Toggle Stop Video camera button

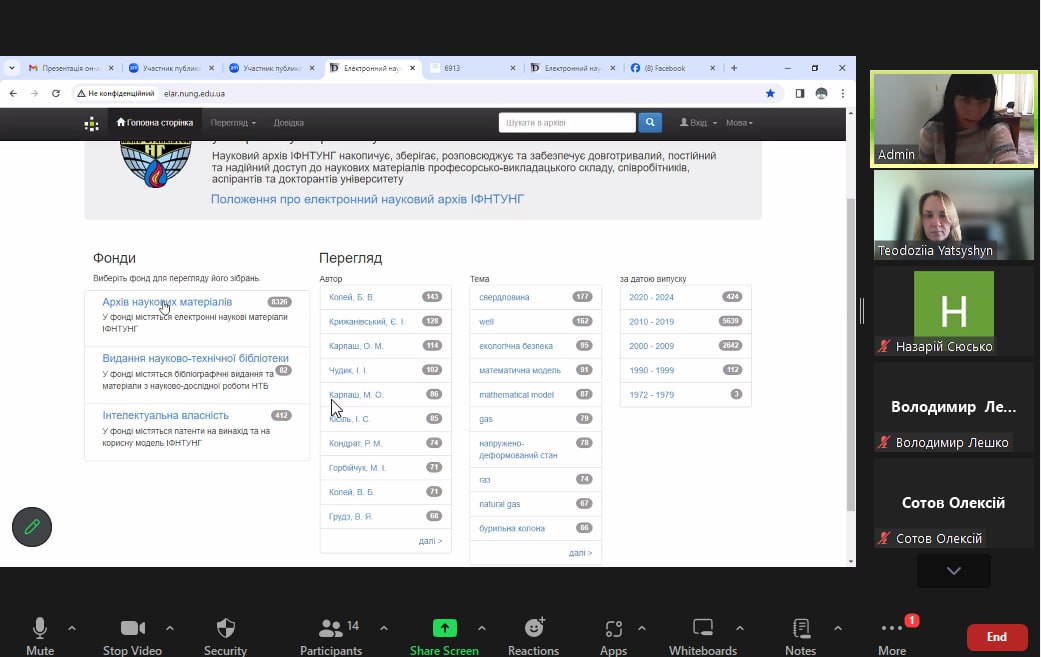click(x=132, y=629)
